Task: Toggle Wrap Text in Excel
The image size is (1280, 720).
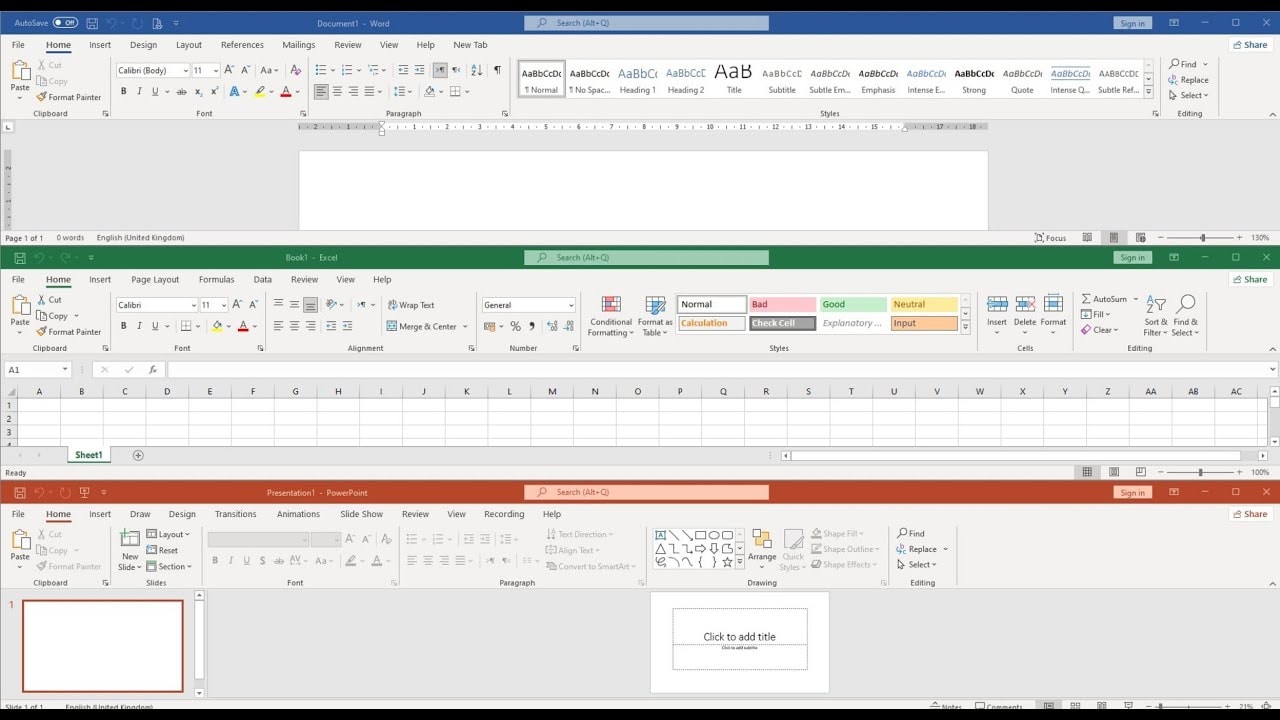Action: 410,305
